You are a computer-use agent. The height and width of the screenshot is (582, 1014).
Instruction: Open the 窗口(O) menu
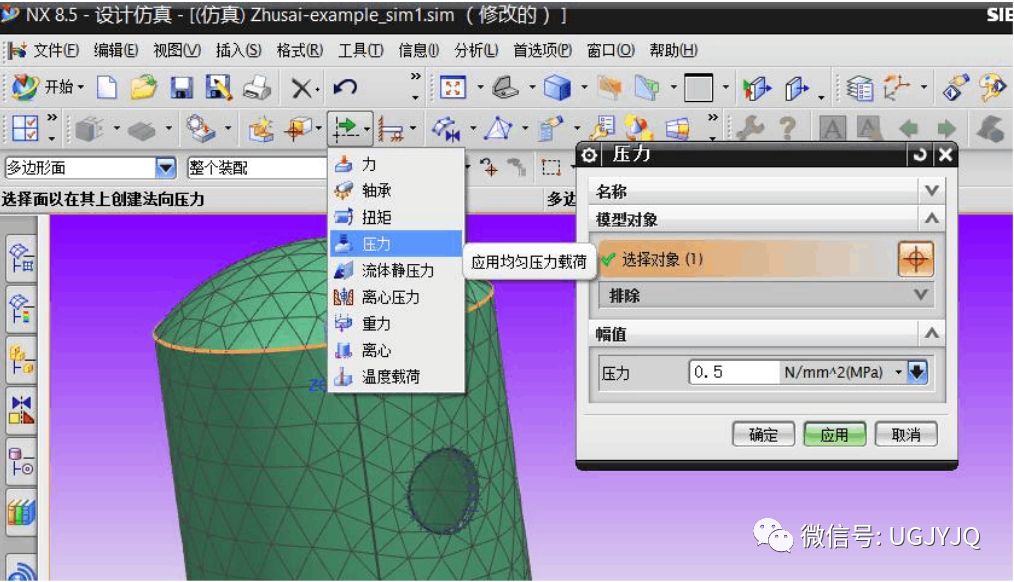(610, 50)
